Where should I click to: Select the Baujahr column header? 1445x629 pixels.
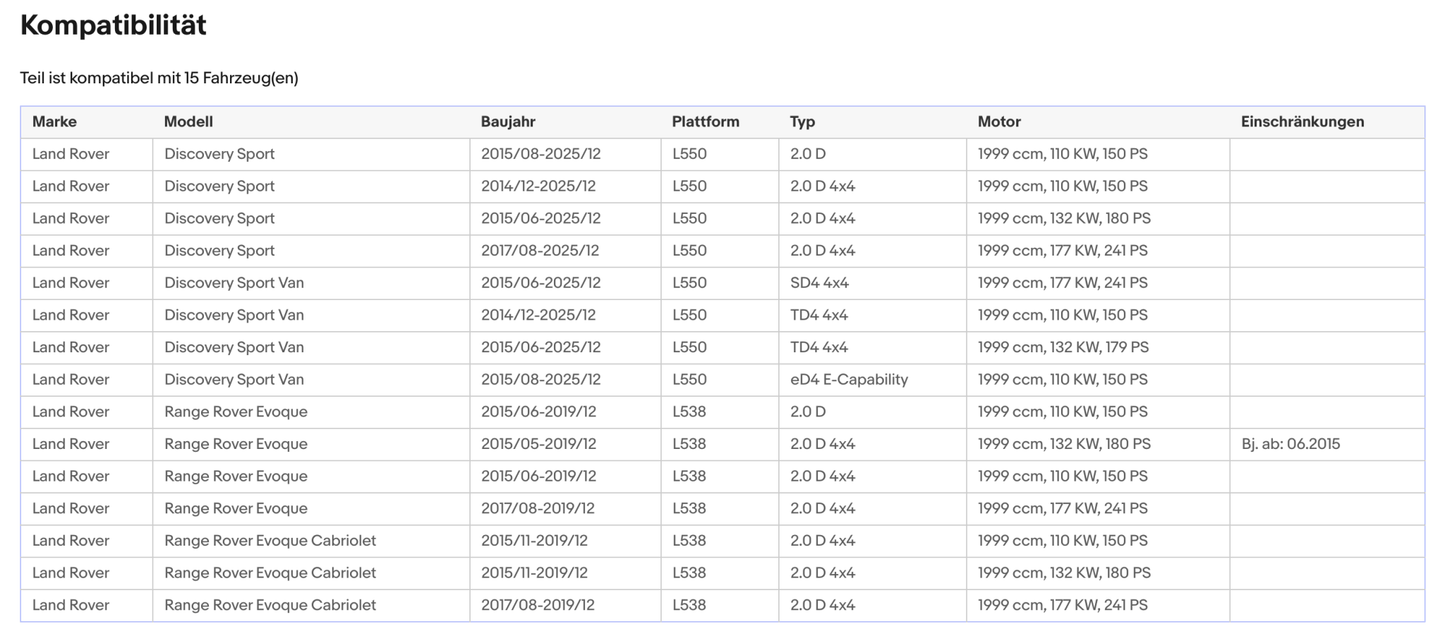pos(508,122)
